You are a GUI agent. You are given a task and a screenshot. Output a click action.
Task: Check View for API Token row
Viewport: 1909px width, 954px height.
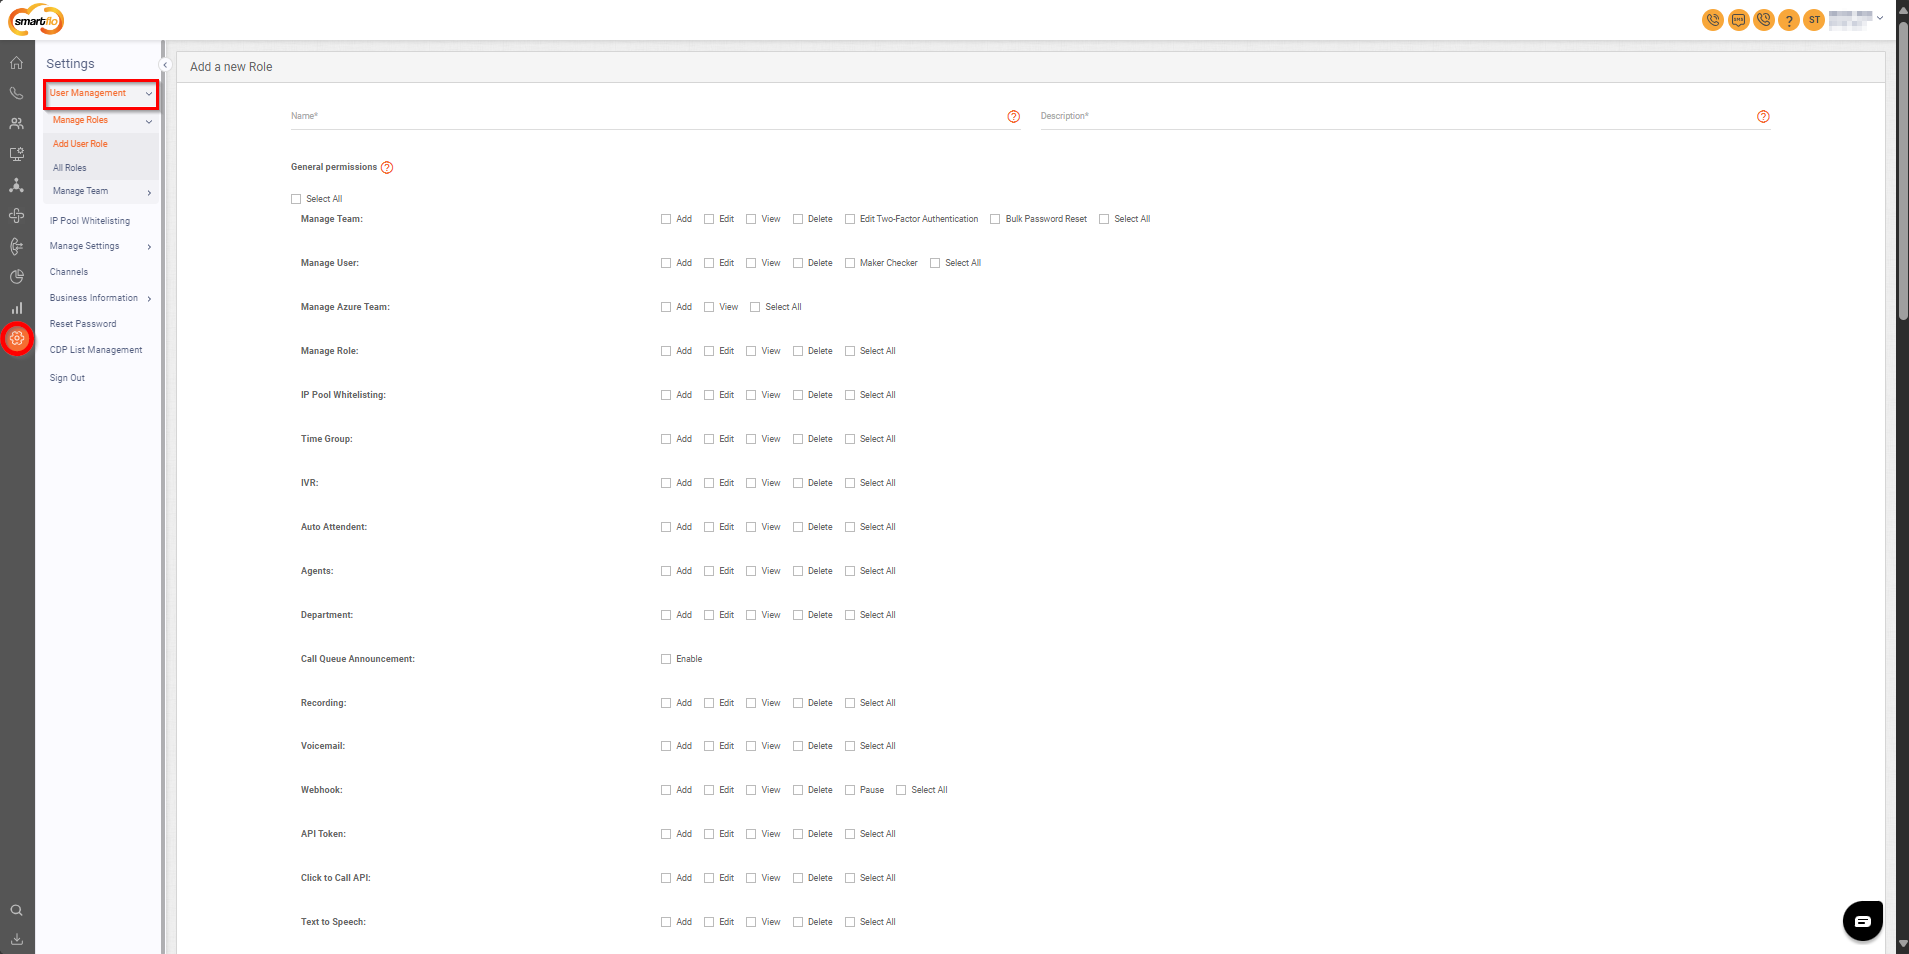coord(751,834)
